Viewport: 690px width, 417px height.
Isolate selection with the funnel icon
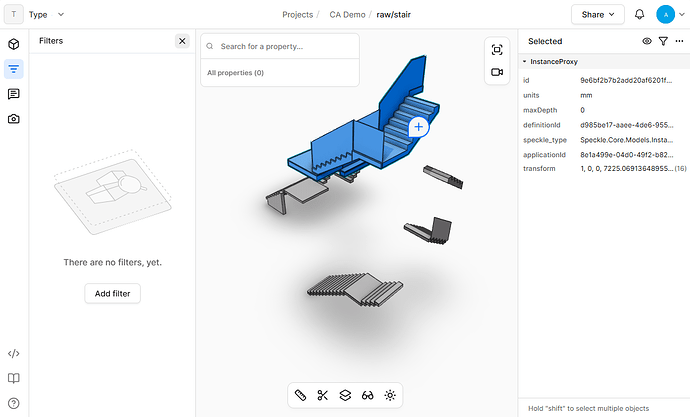click(663, 41)
